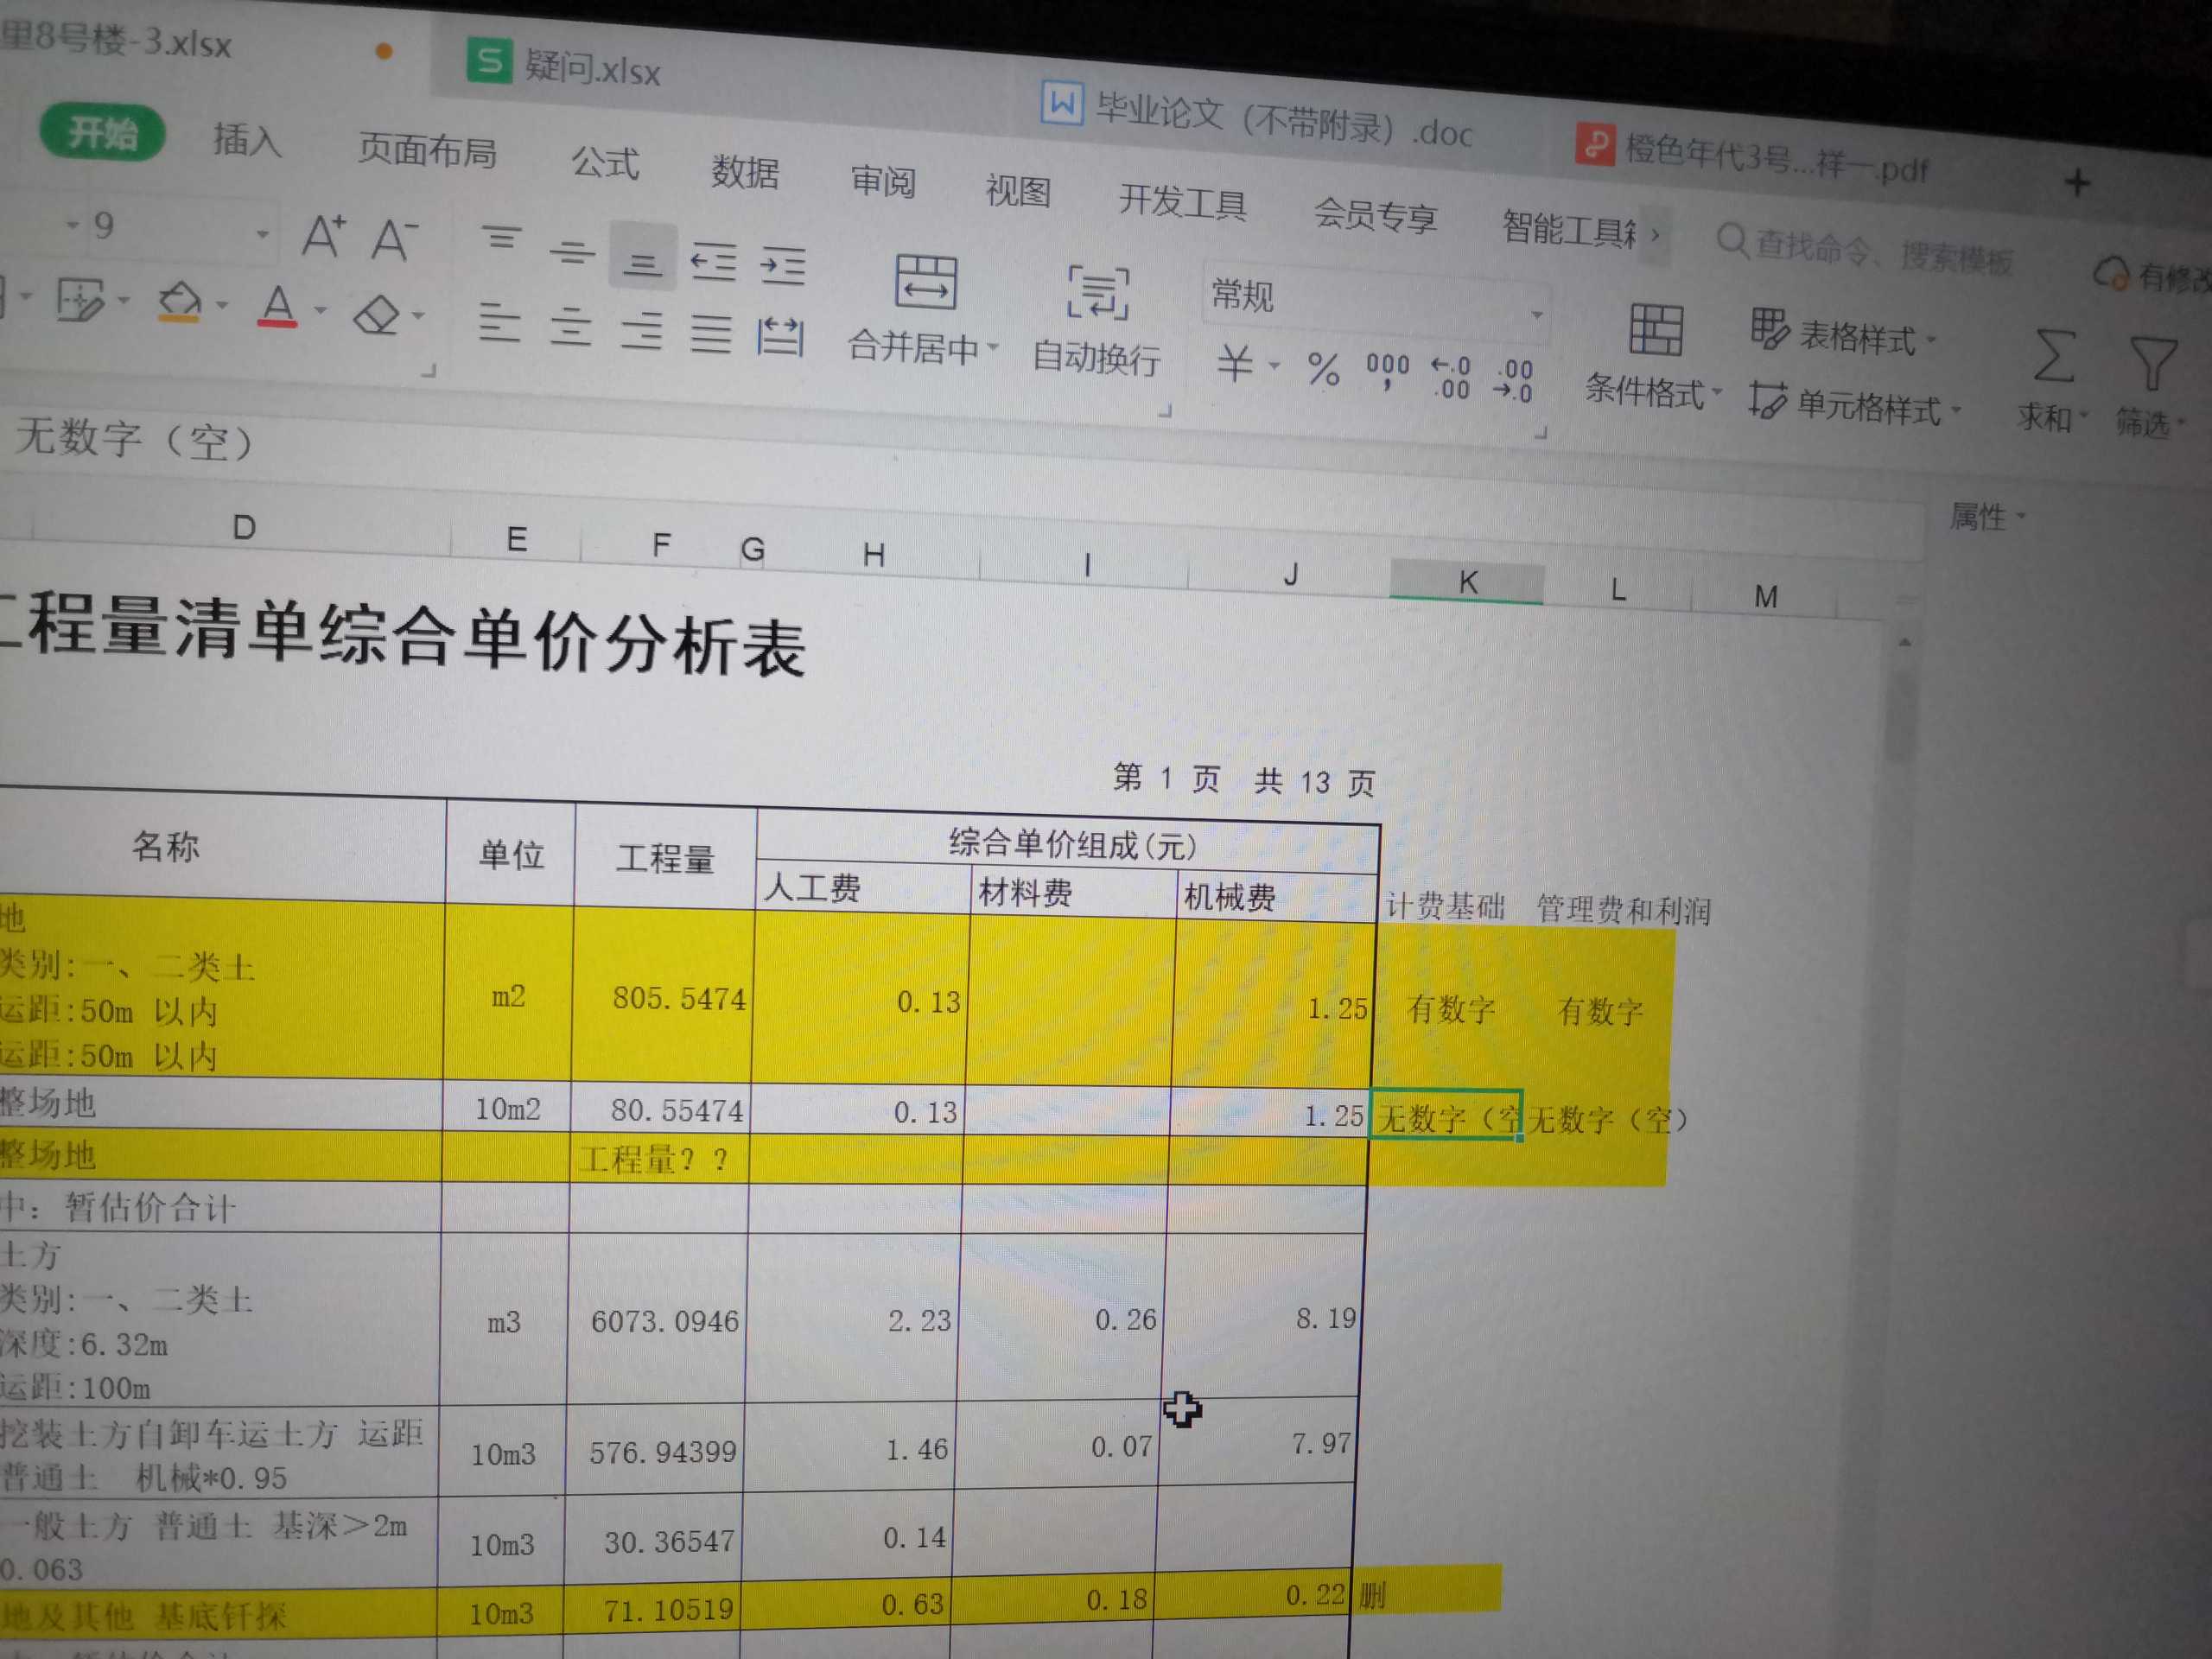Apply top vertical alignment

coord(501,238)
